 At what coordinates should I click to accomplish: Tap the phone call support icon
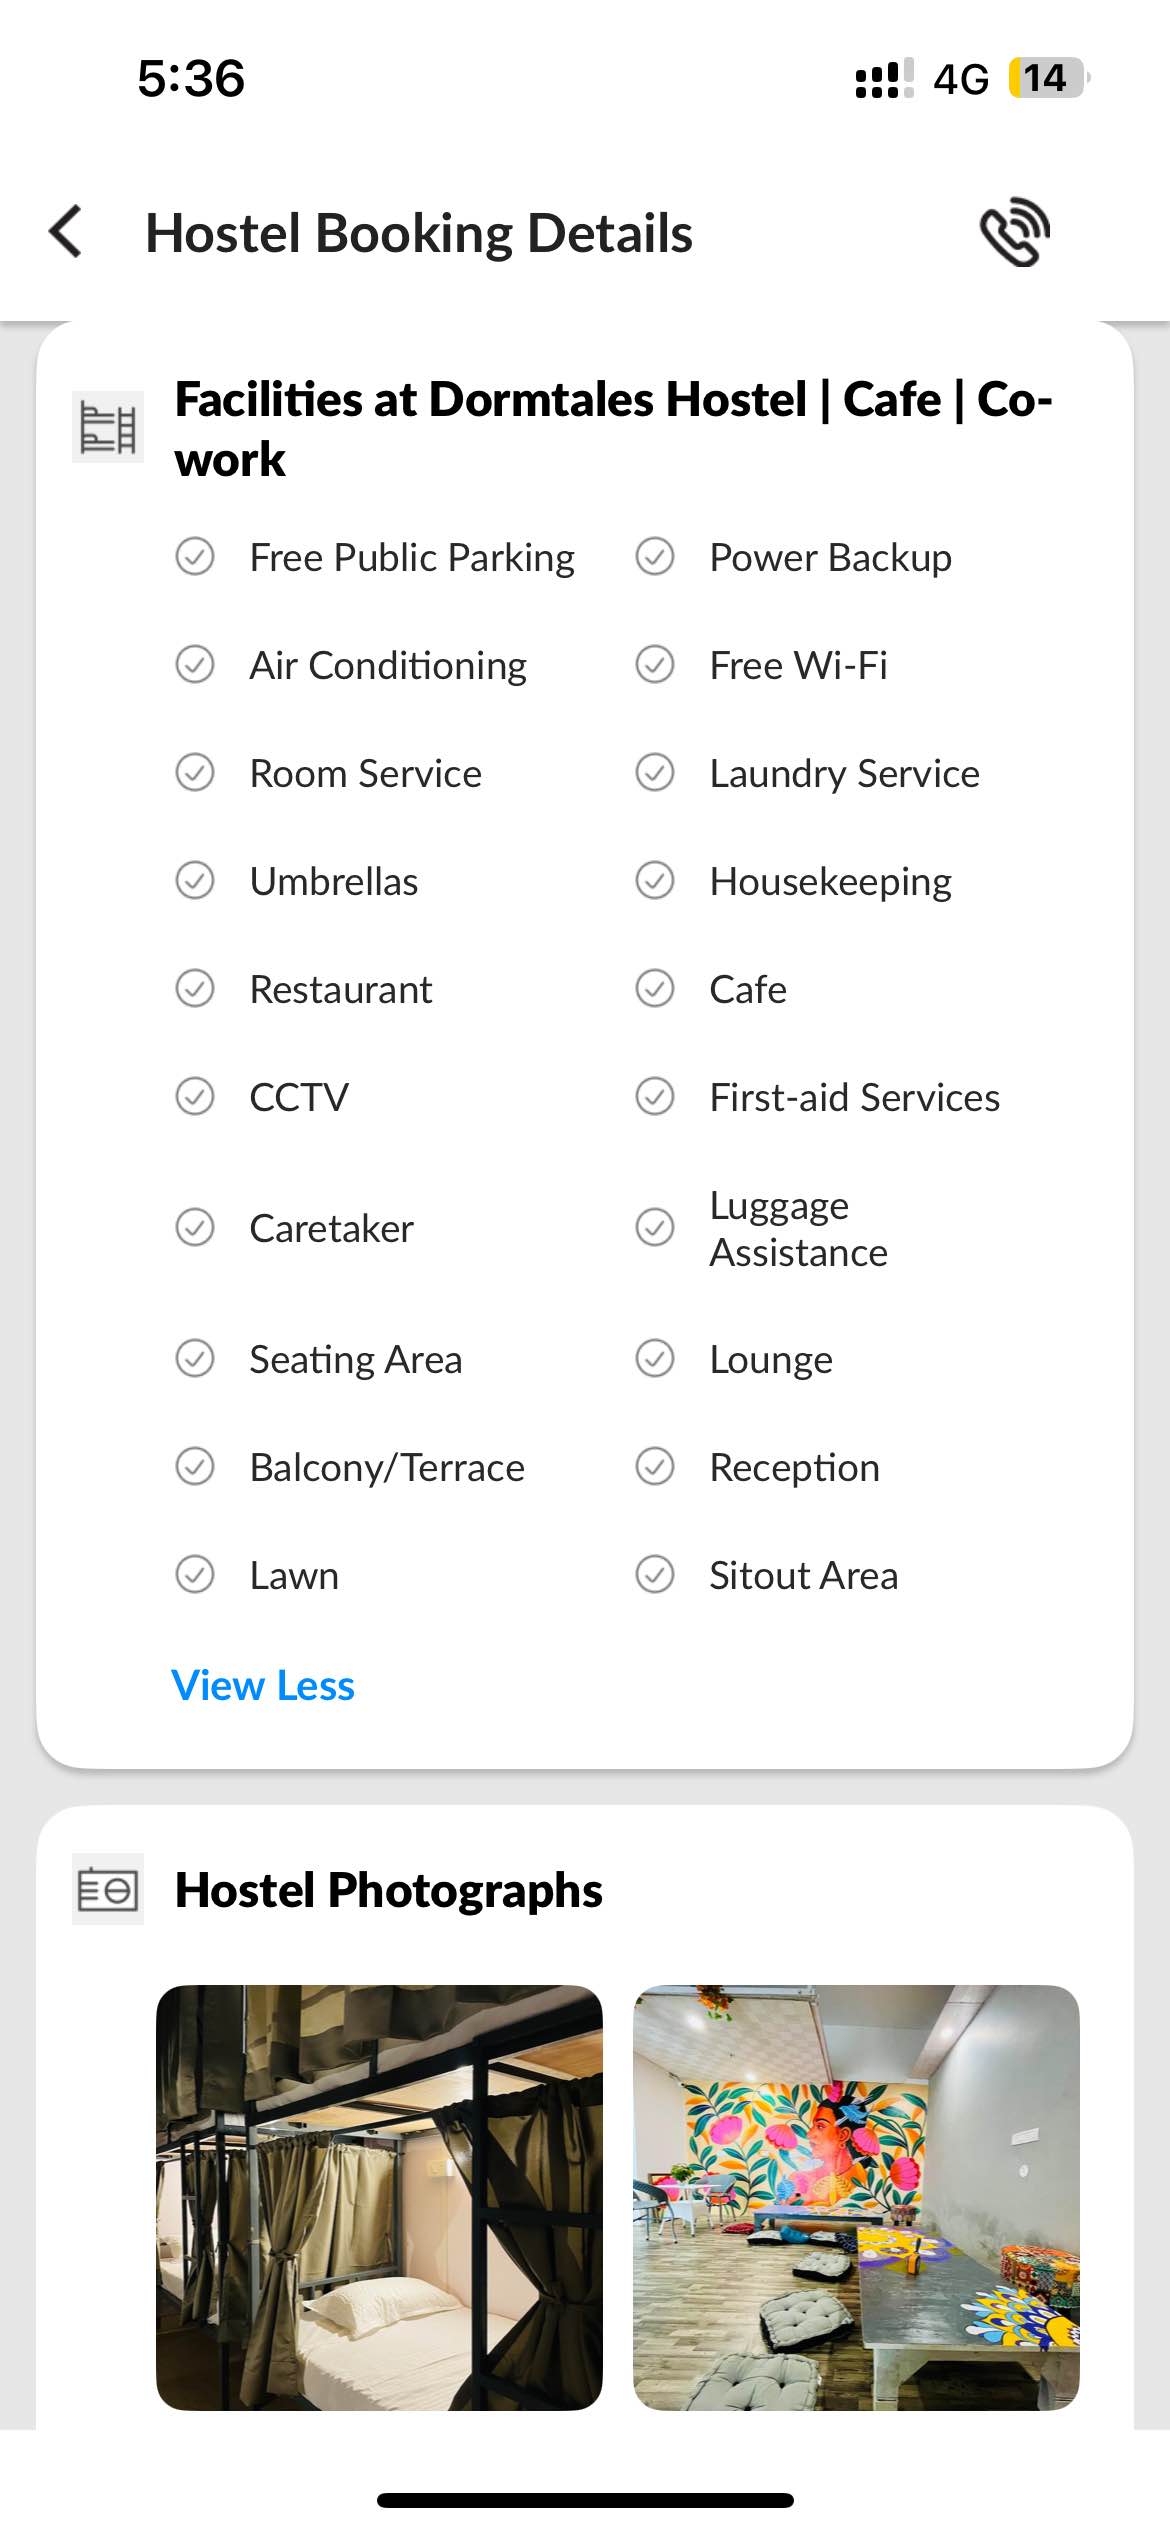click(1014, 232)
